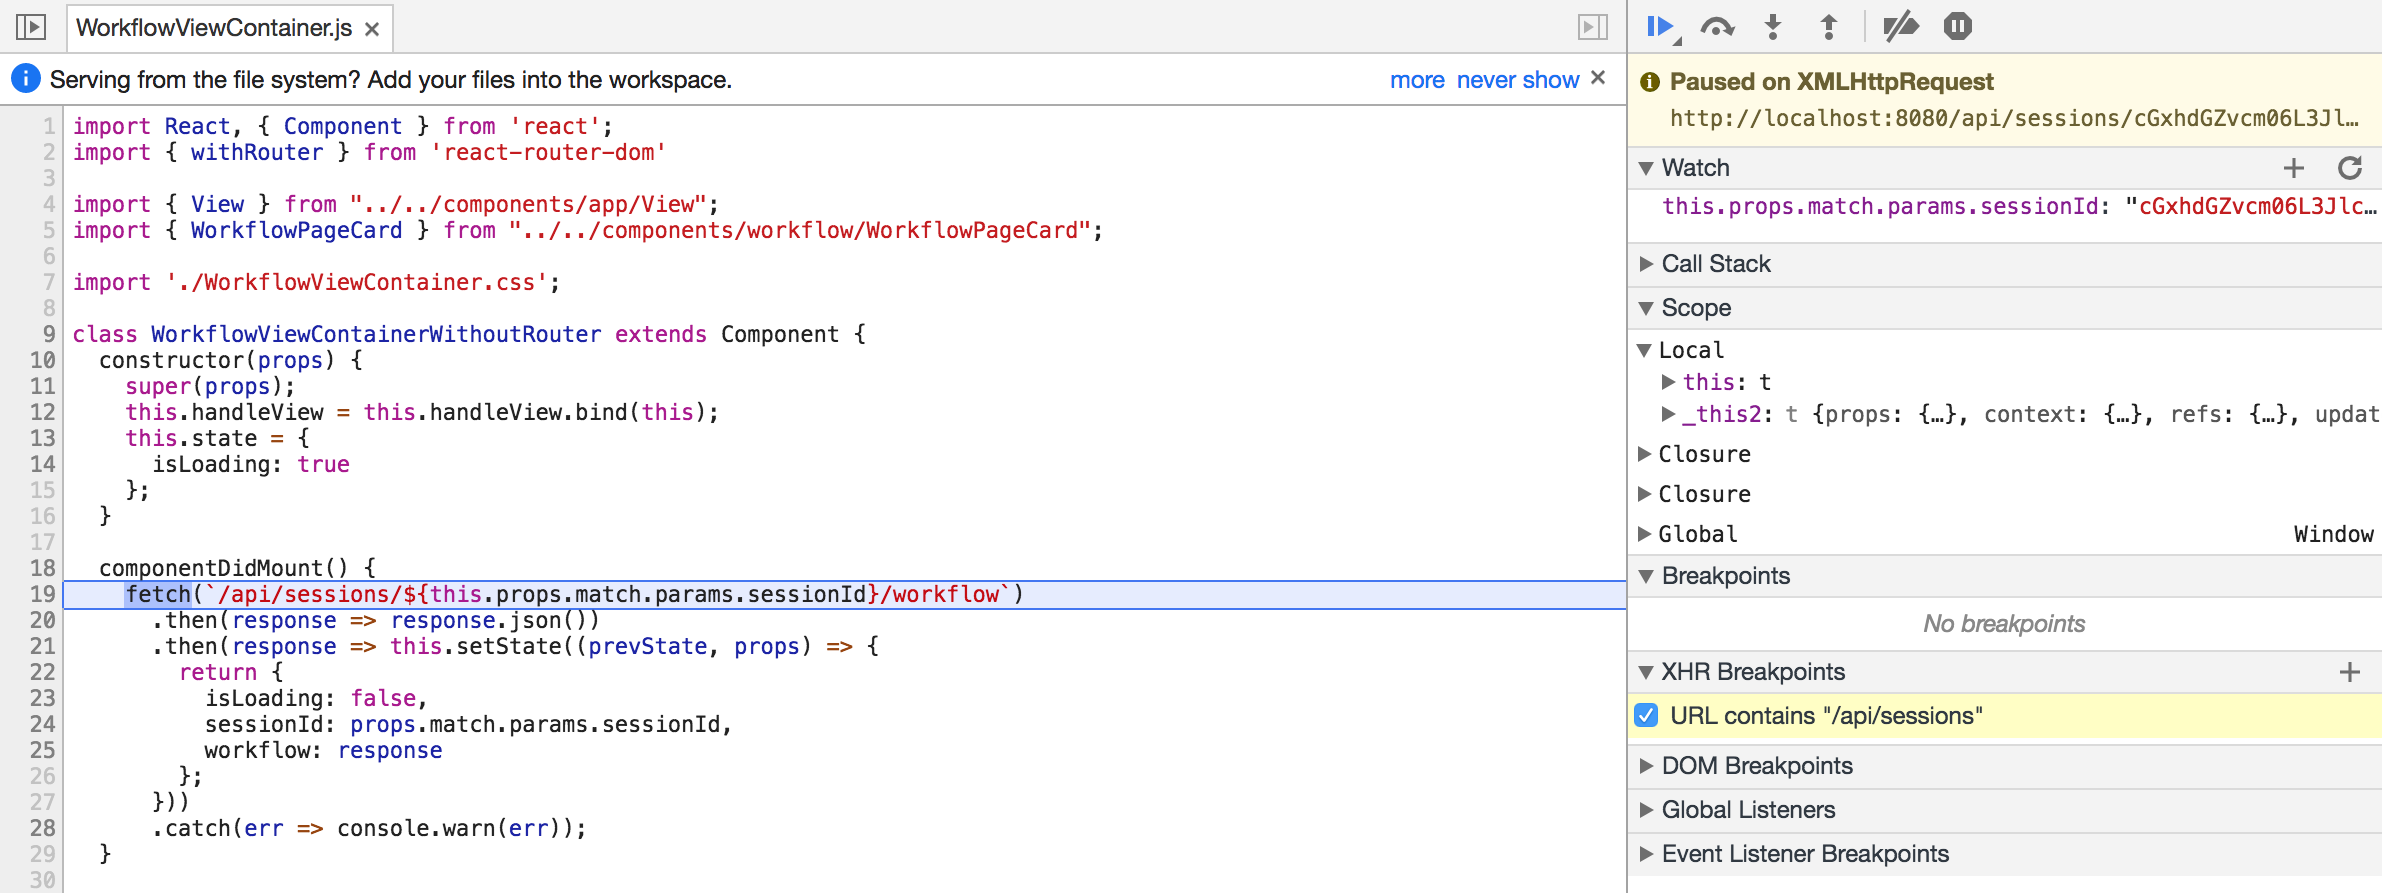Expand the Call Stack section

pyautogui.click(x=1646, y=264)
